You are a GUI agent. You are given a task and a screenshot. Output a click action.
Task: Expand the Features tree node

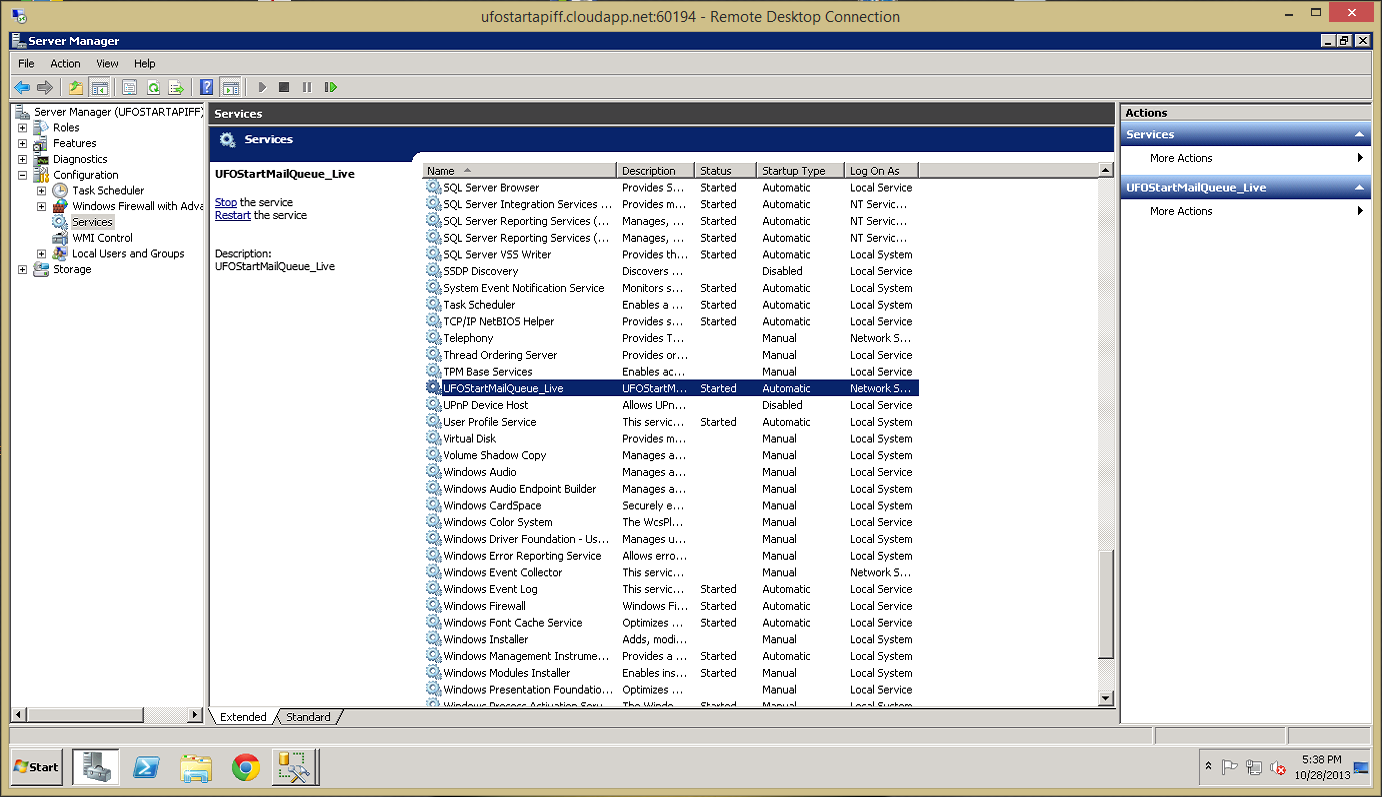point(23,143)
